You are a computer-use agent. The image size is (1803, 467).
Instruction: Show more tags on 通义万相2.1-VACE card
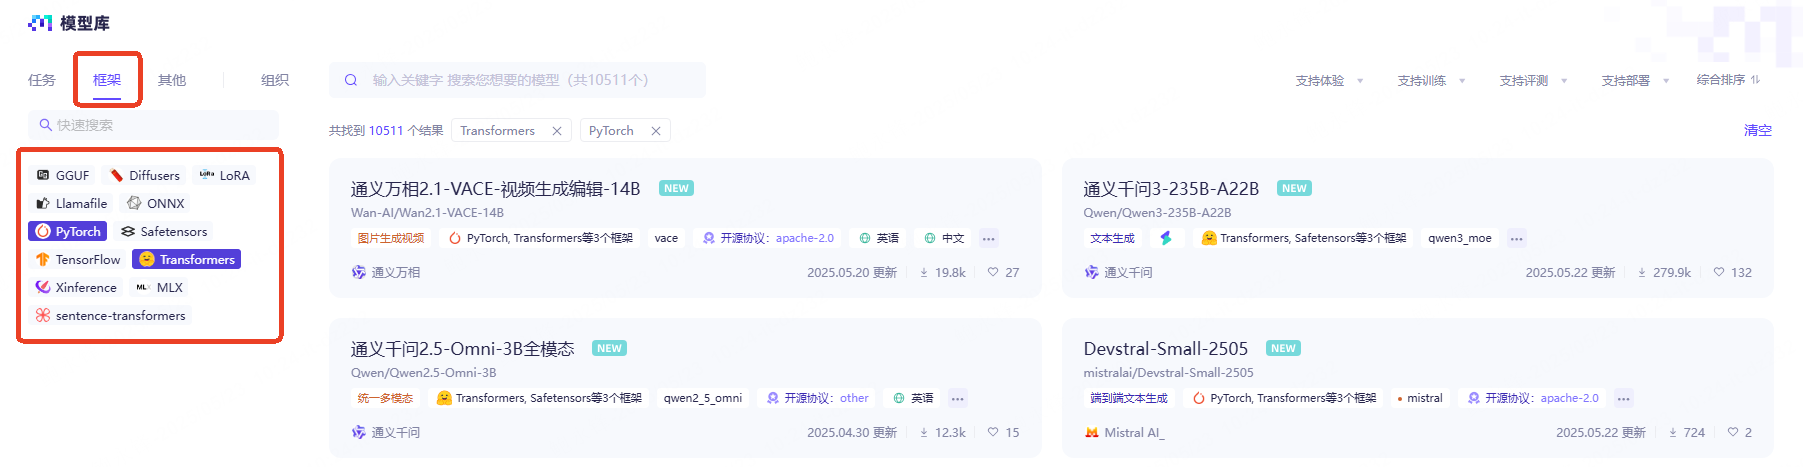988,238
